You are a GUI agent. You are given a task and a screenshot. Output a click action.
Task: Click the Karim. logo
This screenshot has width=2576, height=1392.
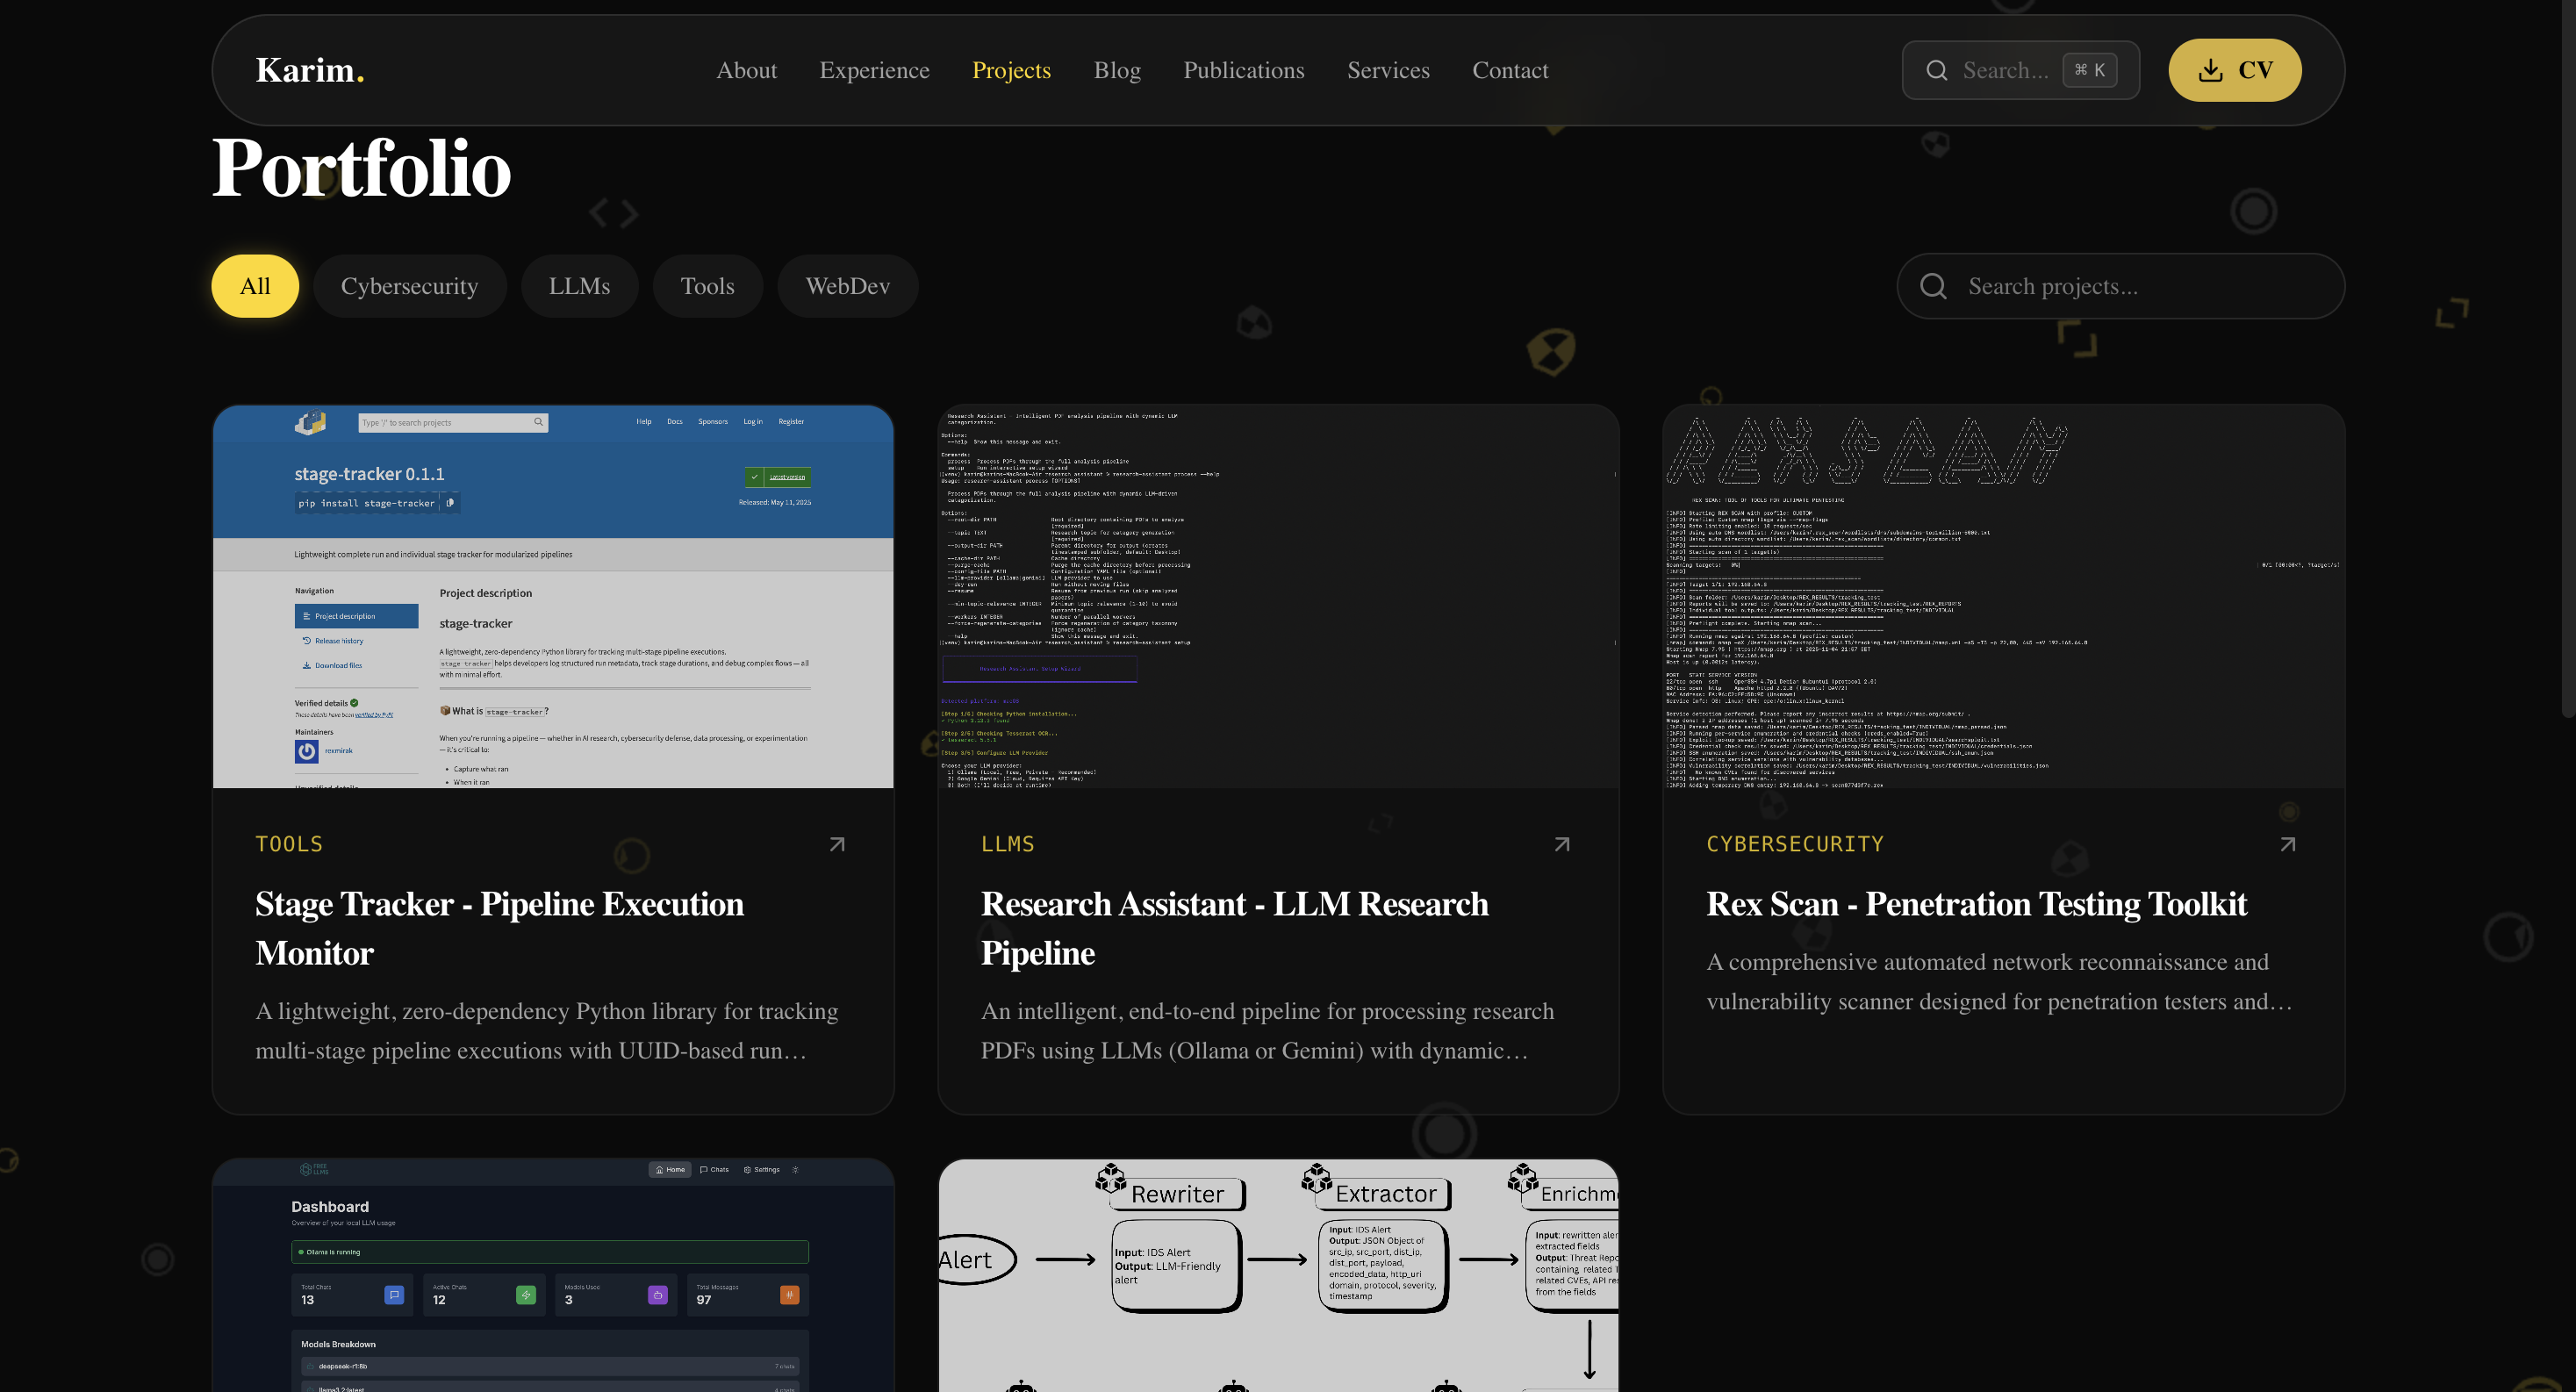coord(309,70)
